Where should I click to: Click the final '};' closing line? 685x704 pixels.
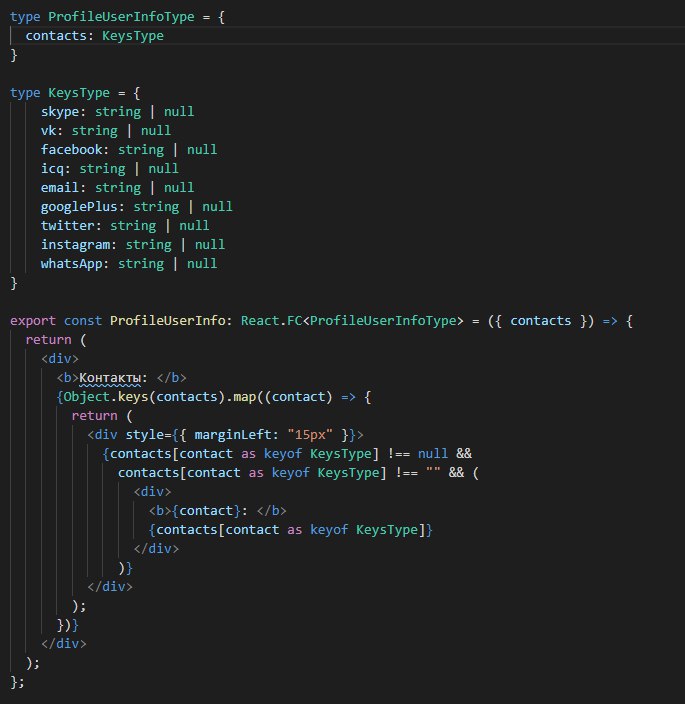[x=18, y=682]
